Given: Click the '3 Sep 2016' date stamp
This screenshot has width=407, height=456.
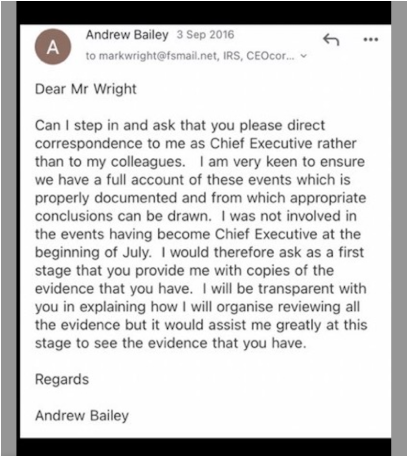Looking at the screenshot, I should 205,34.
